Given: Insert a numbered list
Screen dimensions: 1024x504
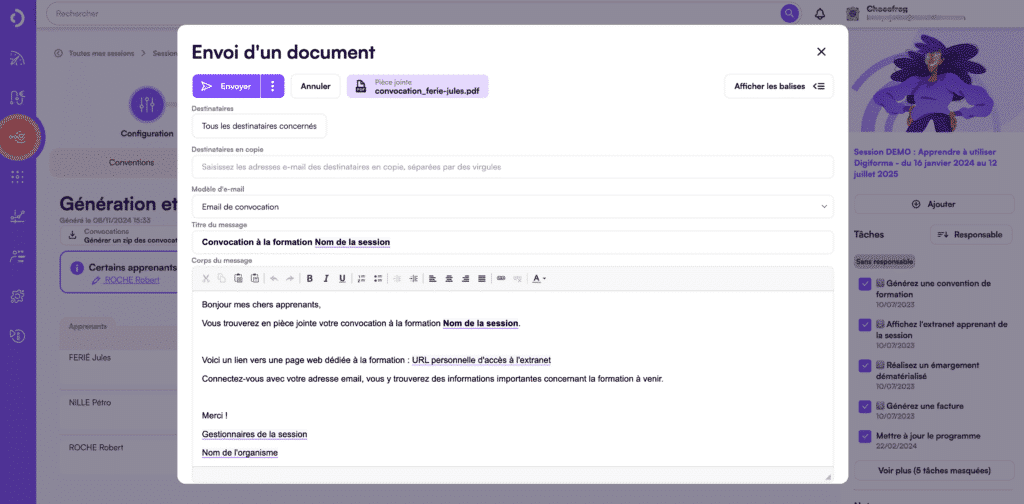Looking at the screenshot, I should click(x=361, y=279).
